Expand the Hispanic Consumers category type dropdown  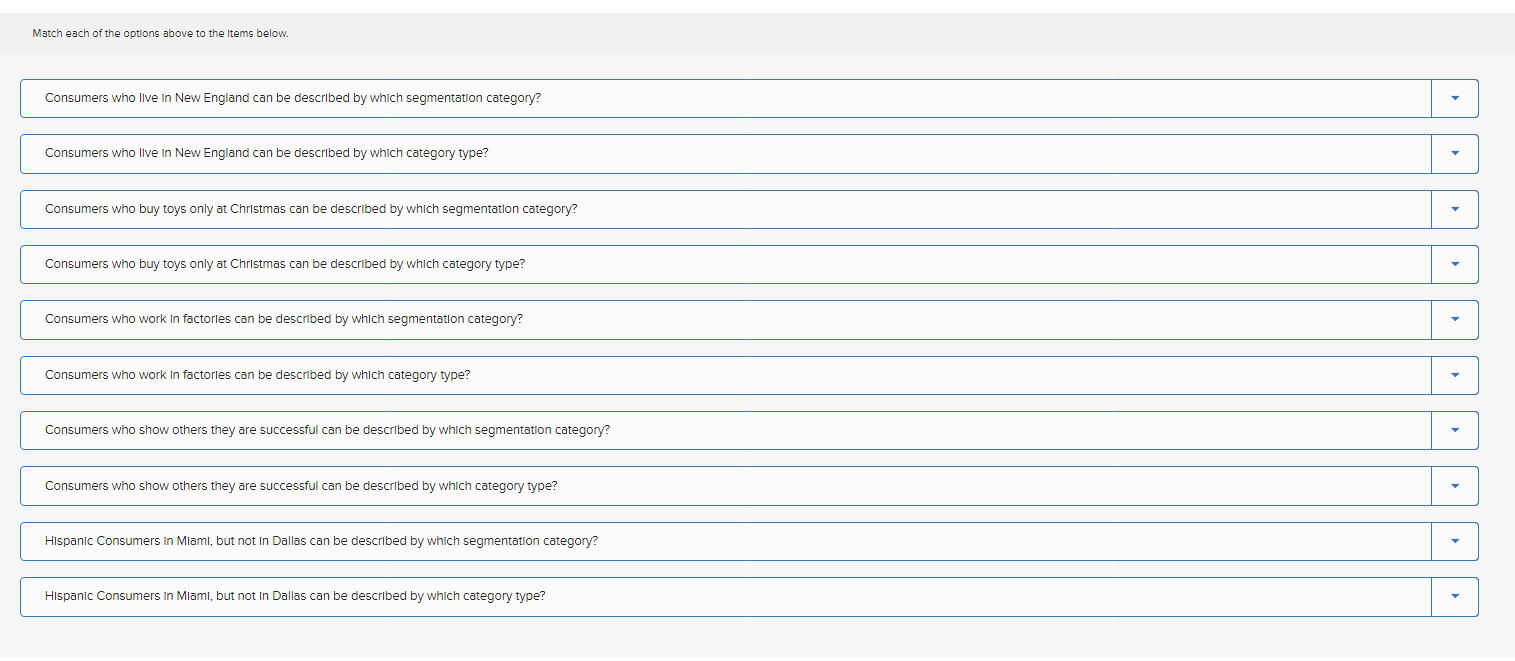coord(1454,596)
